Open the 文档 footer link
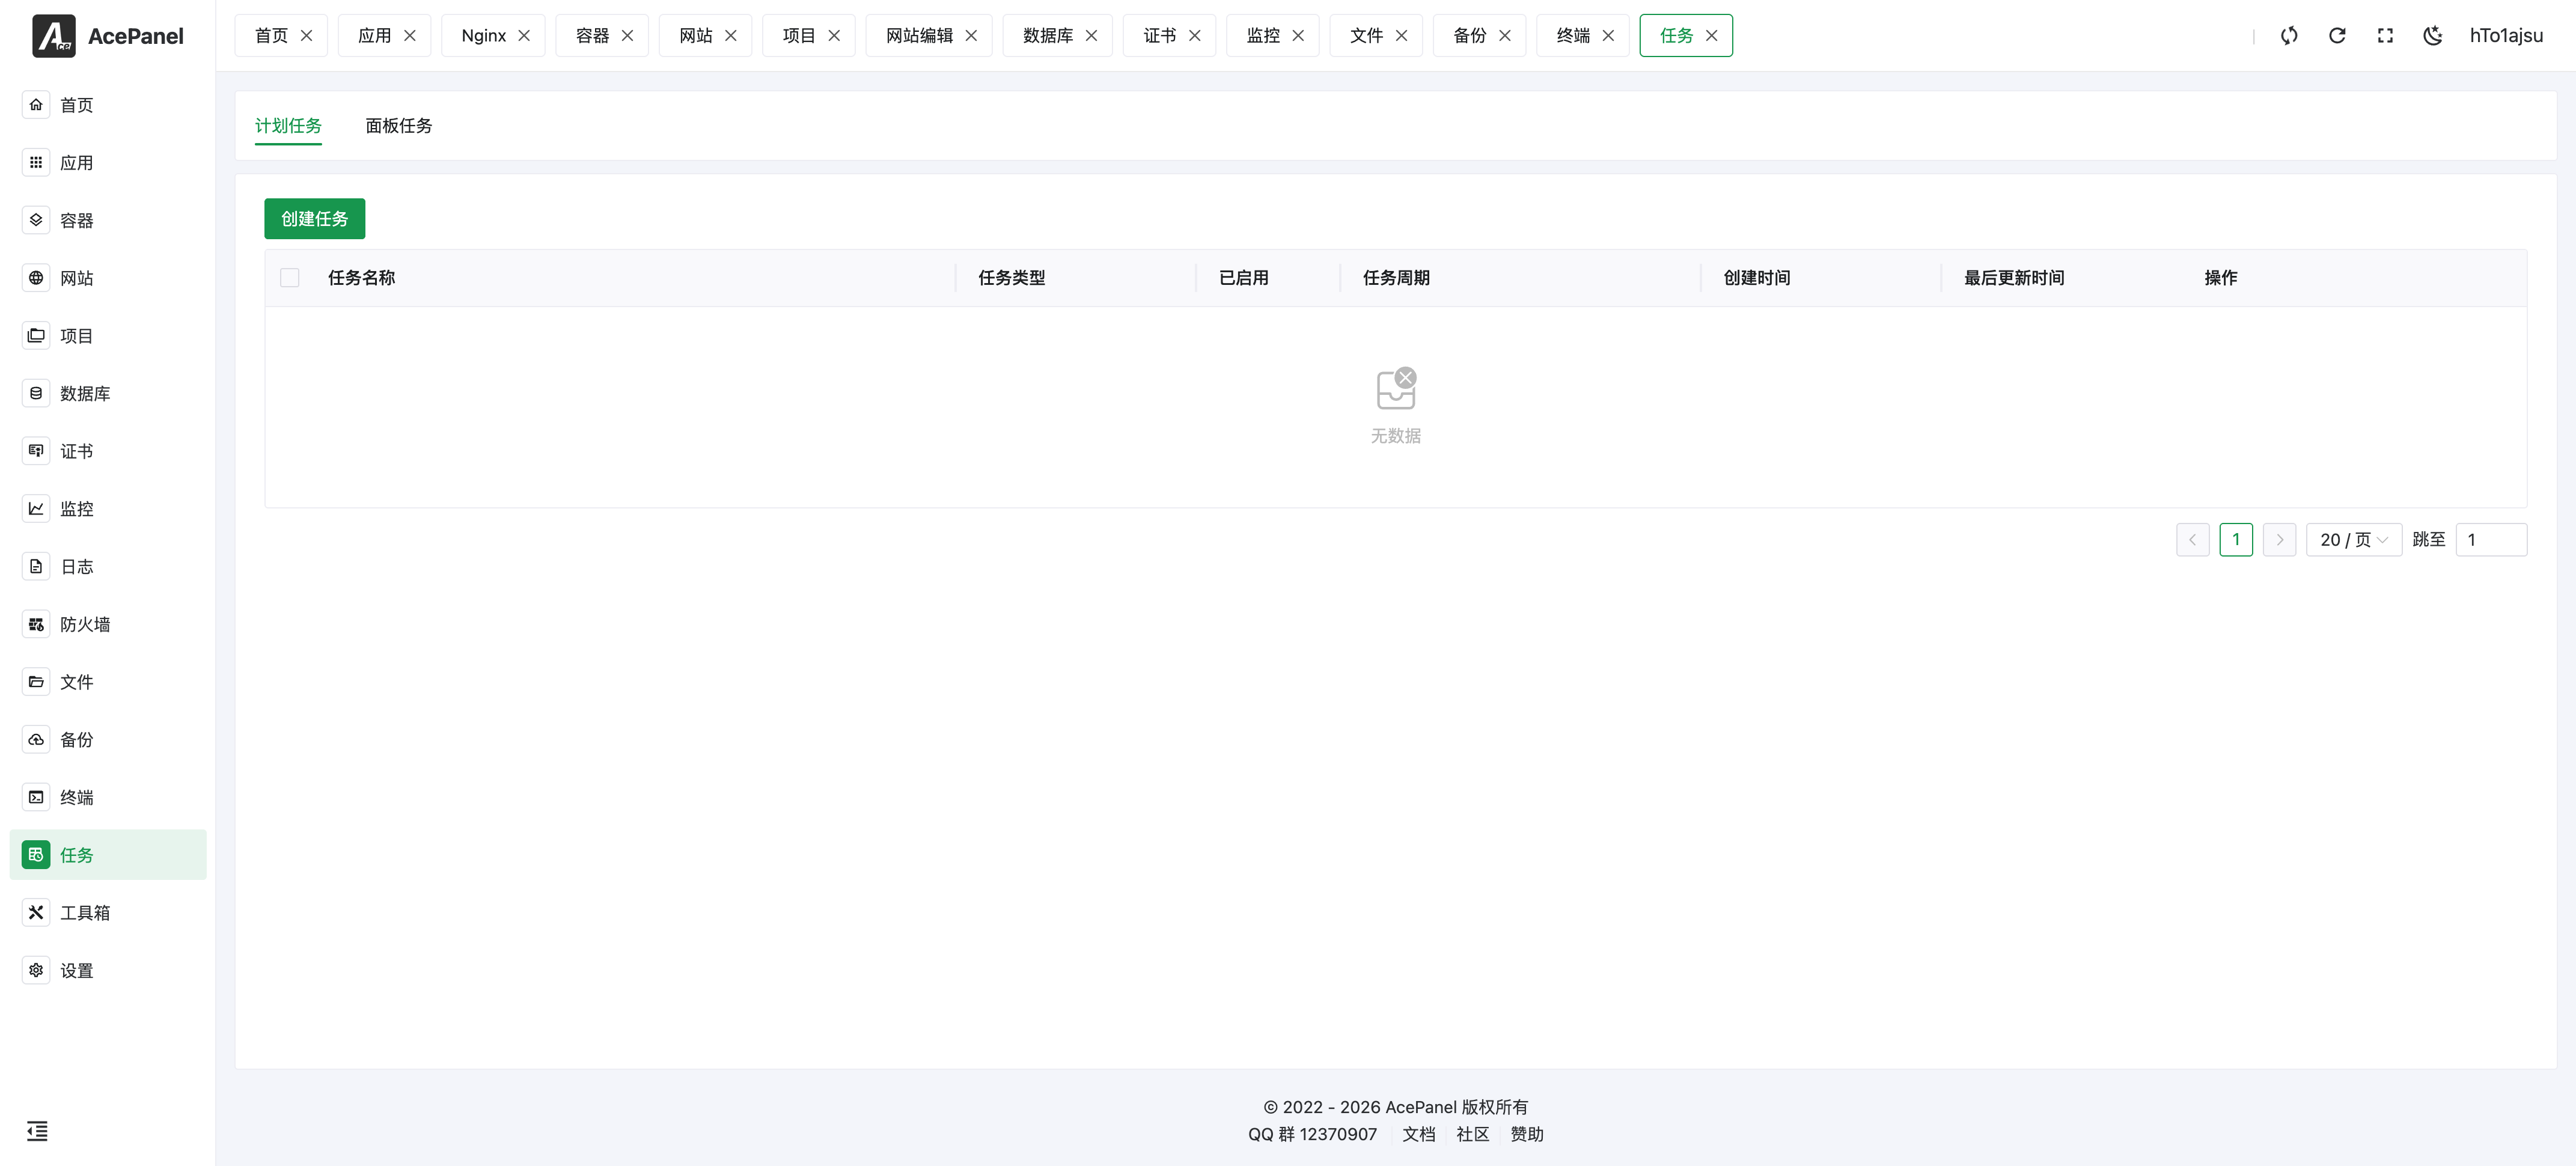 (x=1418, y=1135)
